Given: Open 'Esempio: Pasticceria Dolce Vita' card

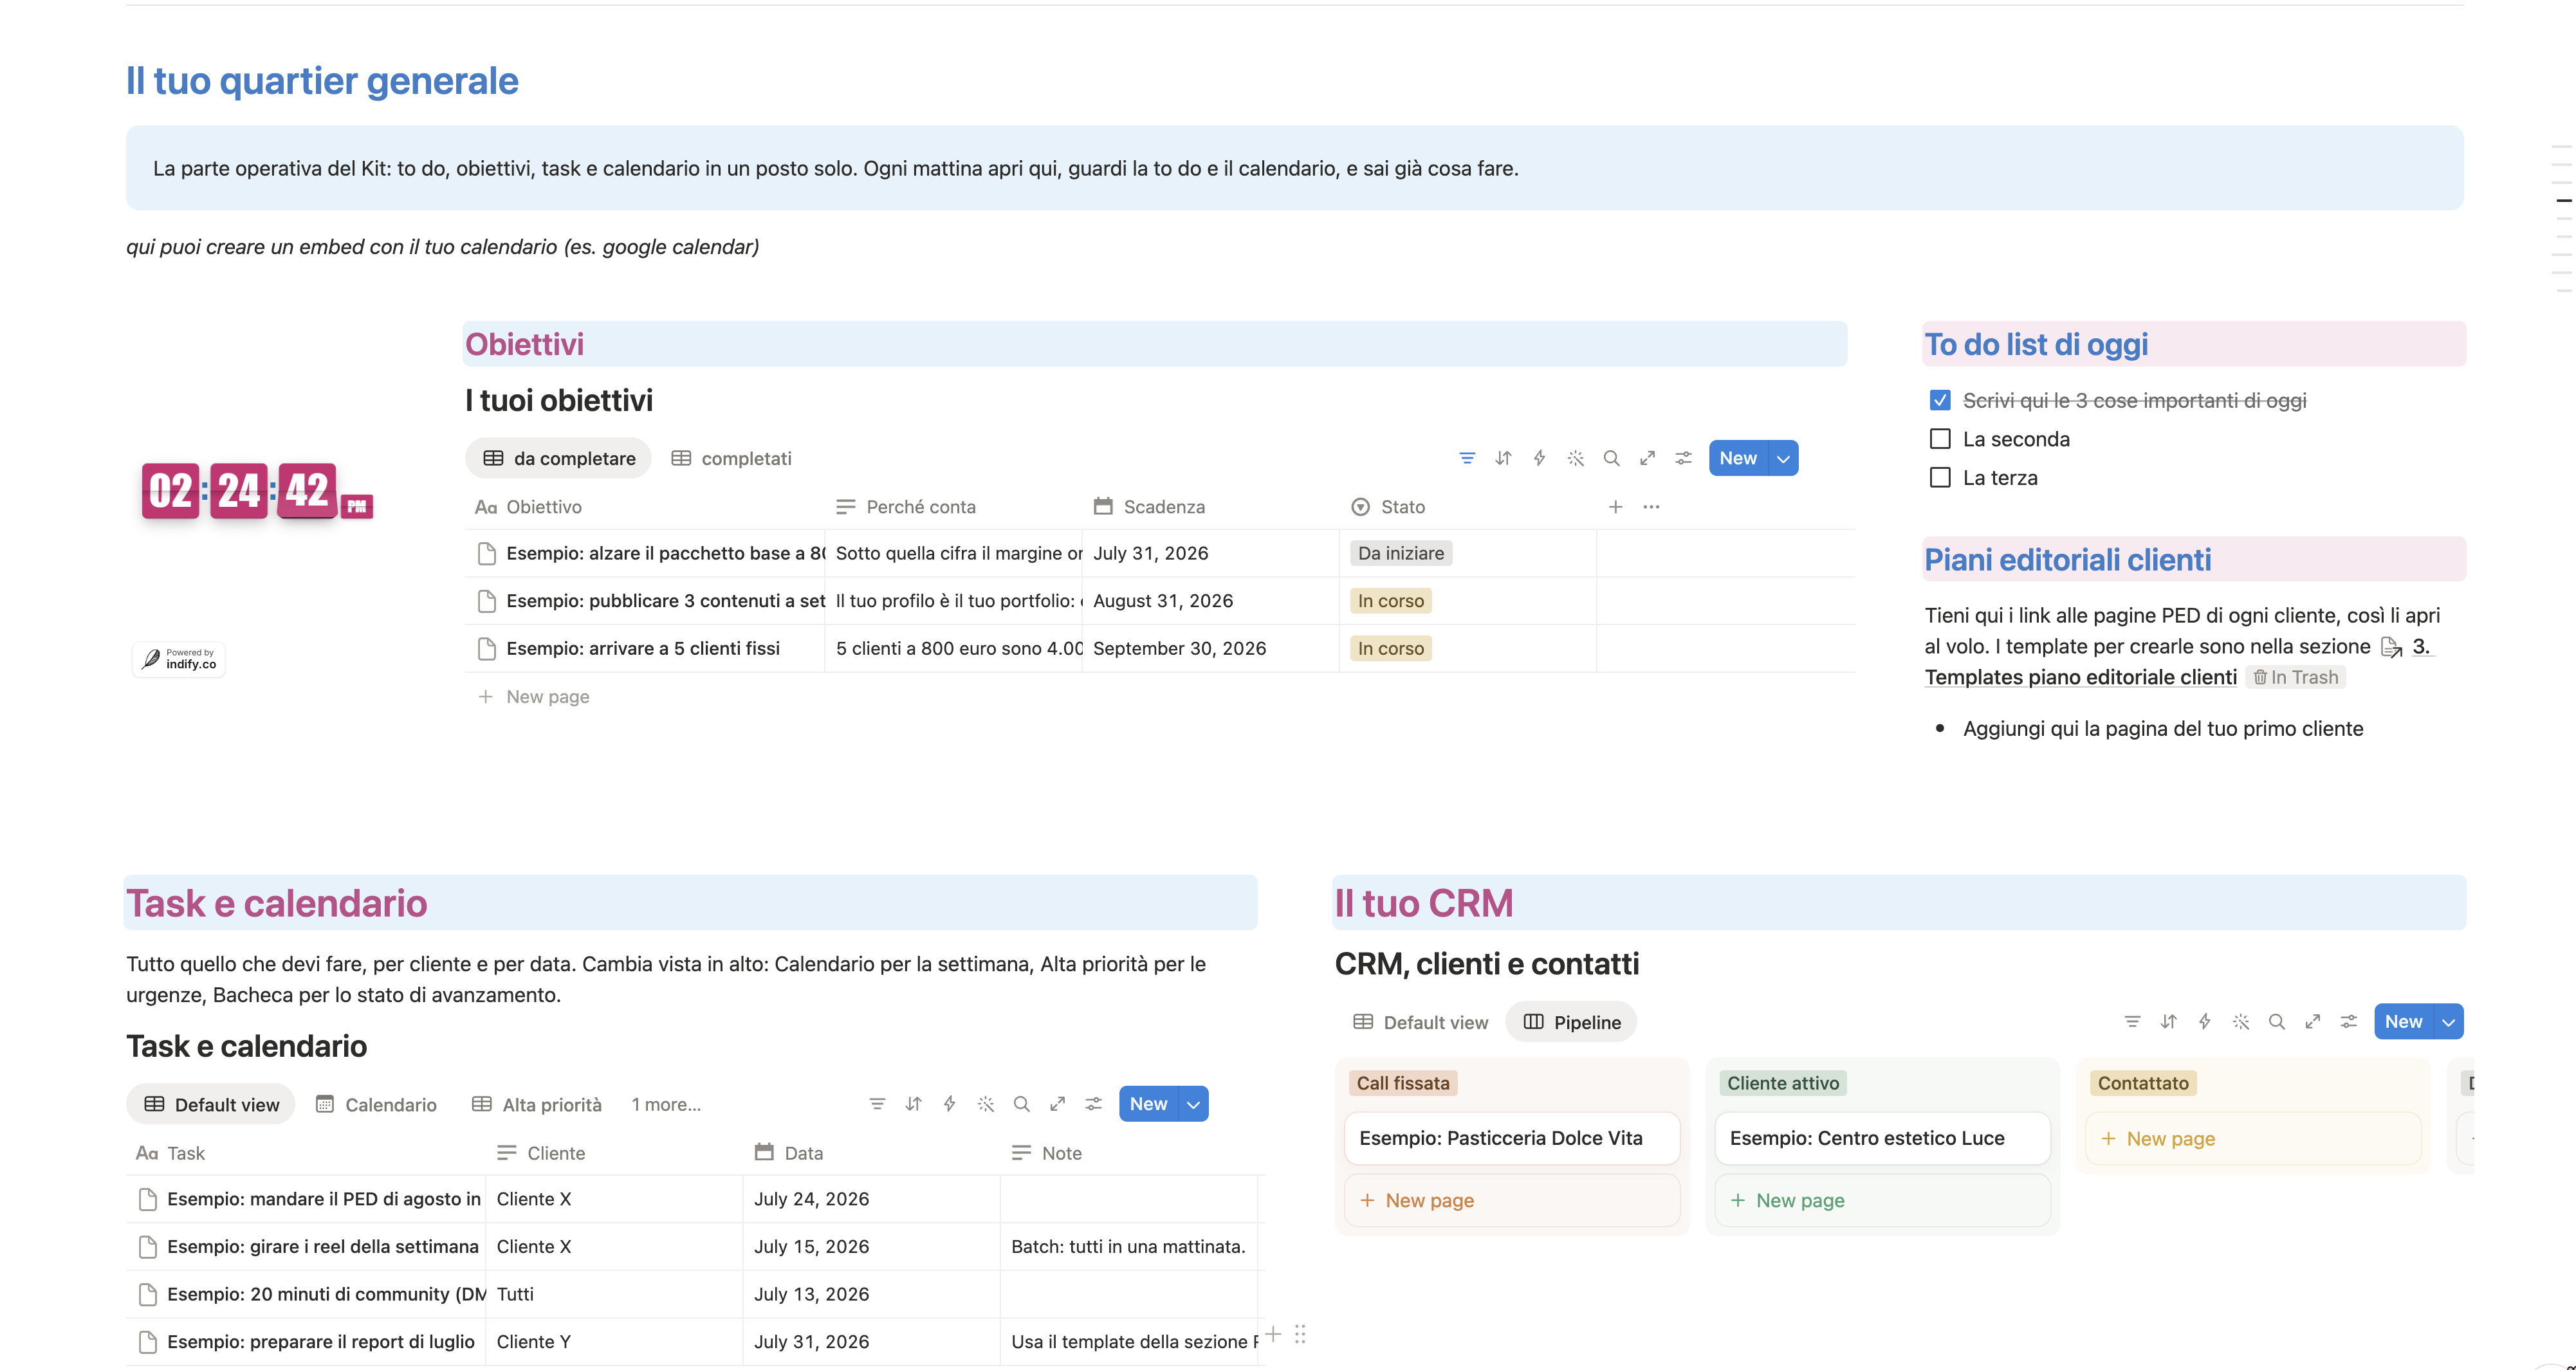Looking at the screenshot, I should tap(1511, 1138).
